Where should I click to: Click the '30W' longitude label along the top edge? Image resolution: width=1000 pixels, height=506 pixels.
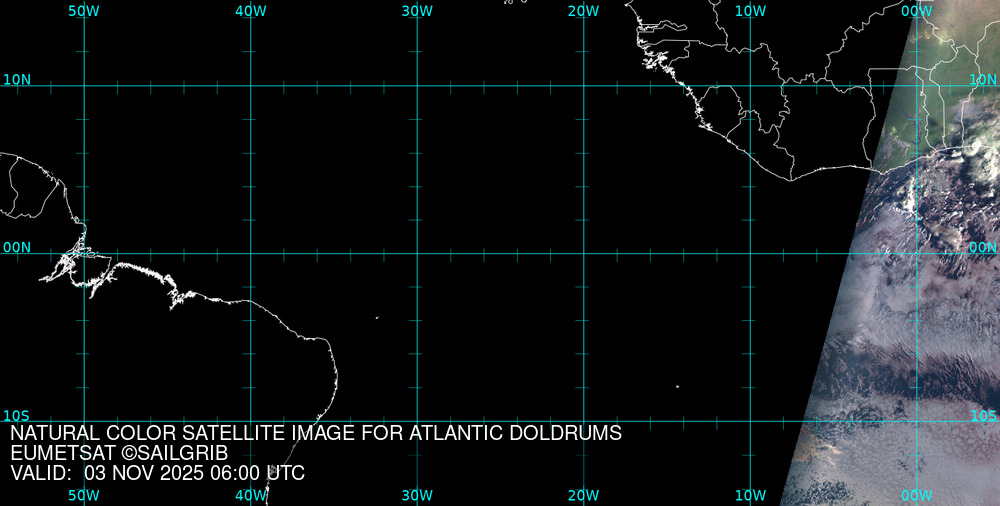417,11
